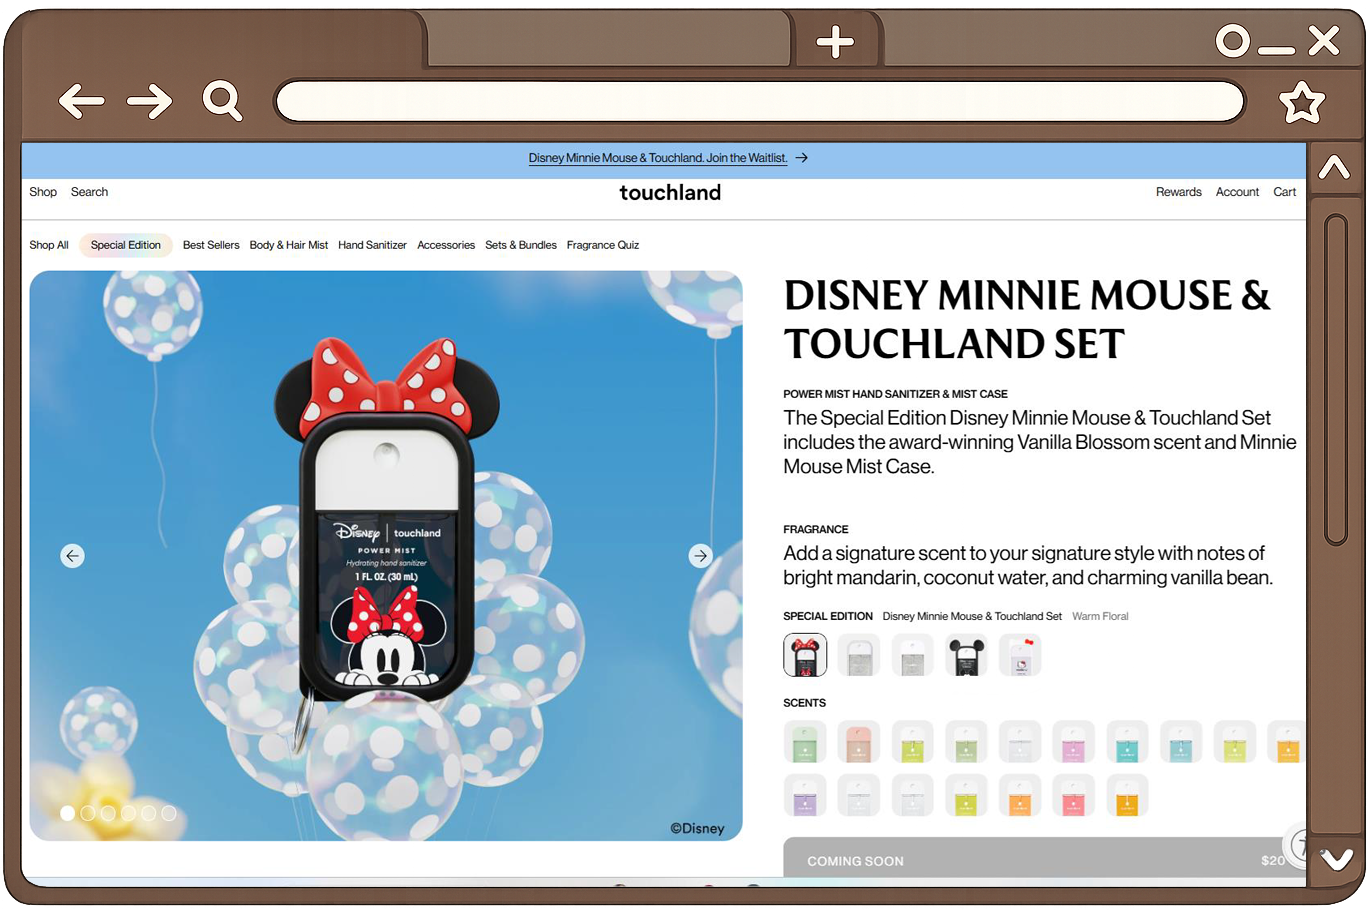Click the 'FRAGRANCE' section label
This screenshot has width=1370, height=910.
815,529
